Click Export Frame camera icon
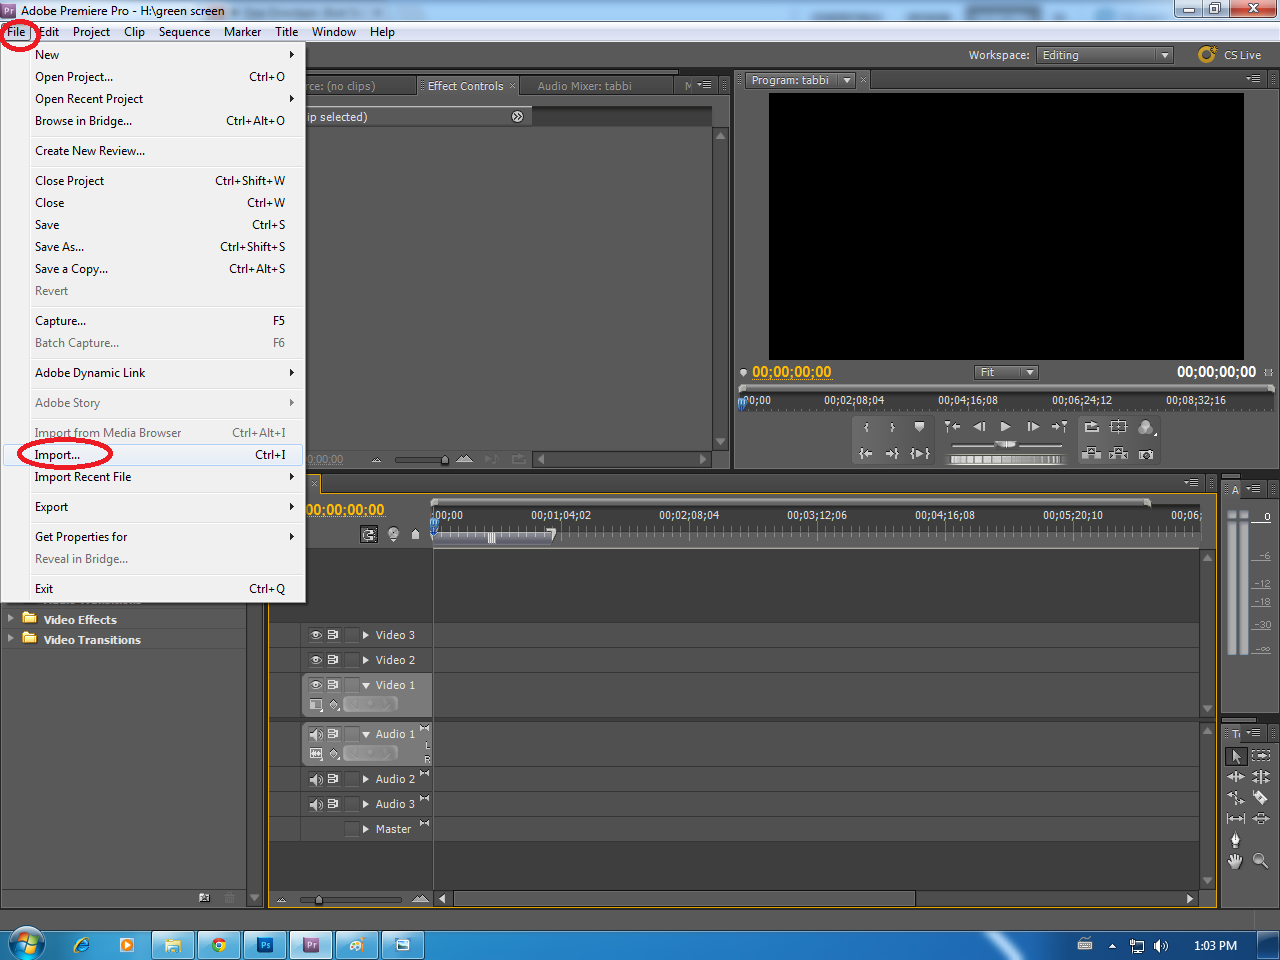1280x960 pixels. (x=1146, y=454)
